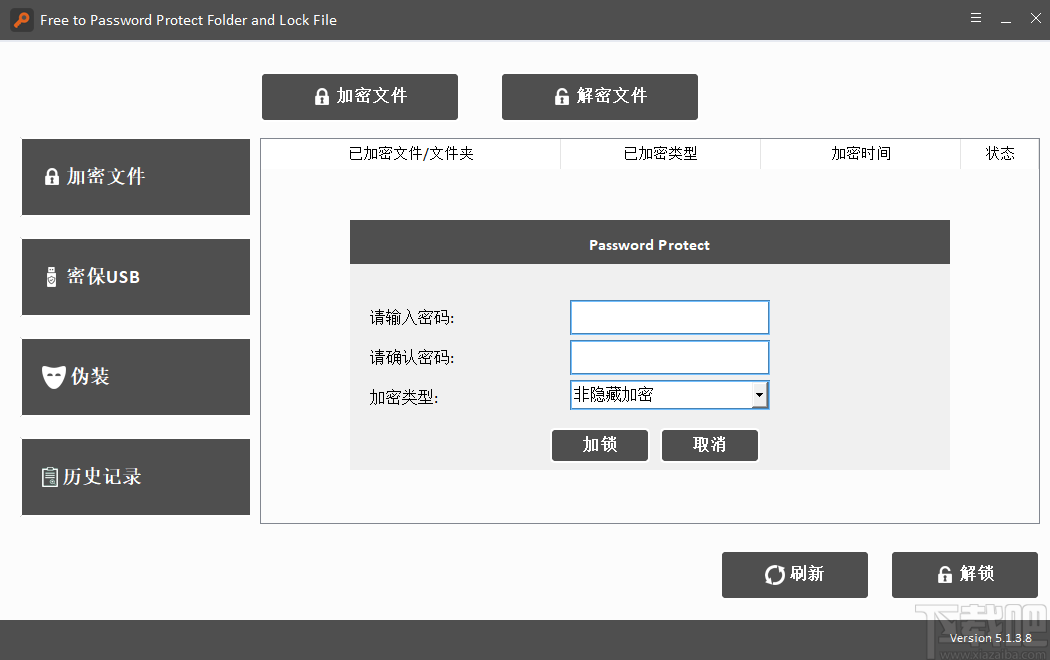Select the 加密文件 sidebar lock icon
Viewport: 1050px width, 660px height.
(x=51, y=176)
